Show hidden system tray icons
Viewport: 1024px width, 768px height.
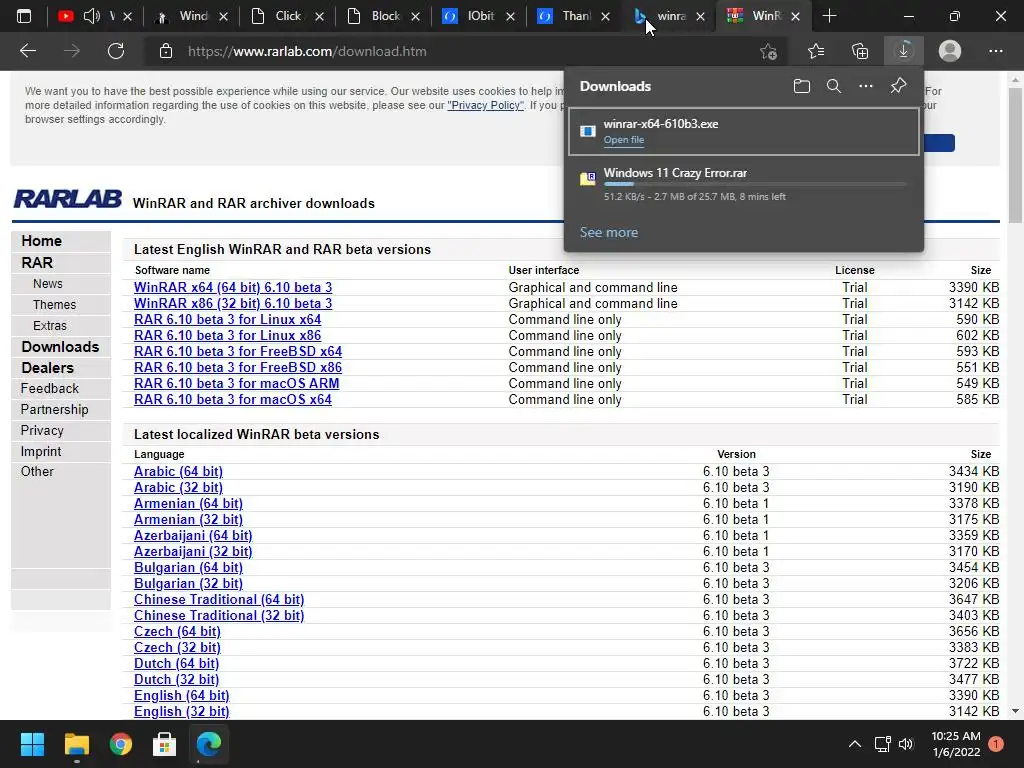click(854, 744)
